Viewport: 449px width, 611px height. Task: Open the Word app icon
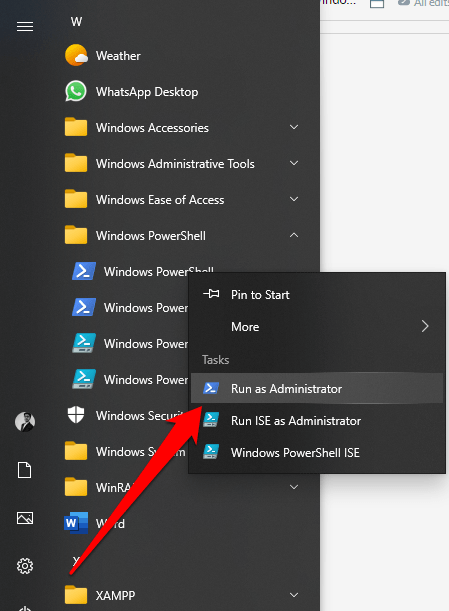pos(76,523)
